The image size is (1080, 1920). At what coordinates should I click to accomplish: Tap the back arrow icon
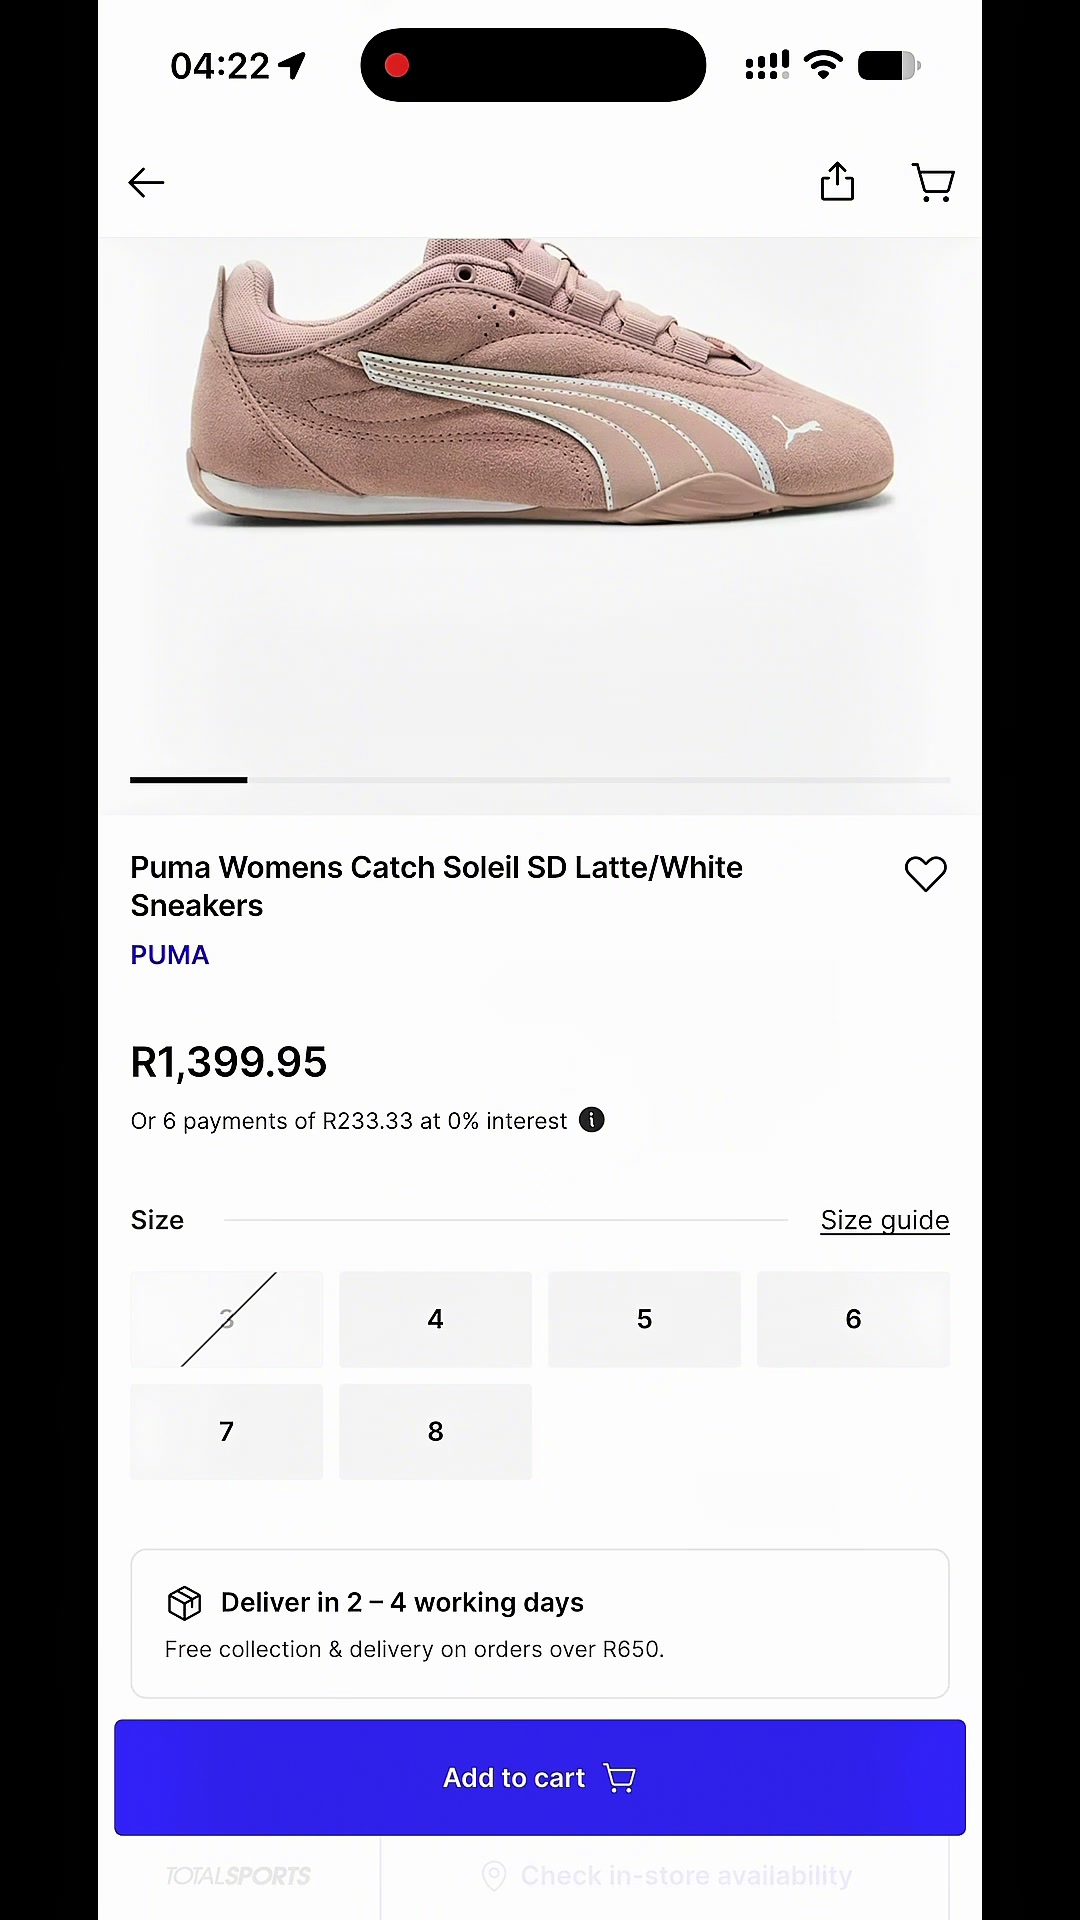[146, 183]
